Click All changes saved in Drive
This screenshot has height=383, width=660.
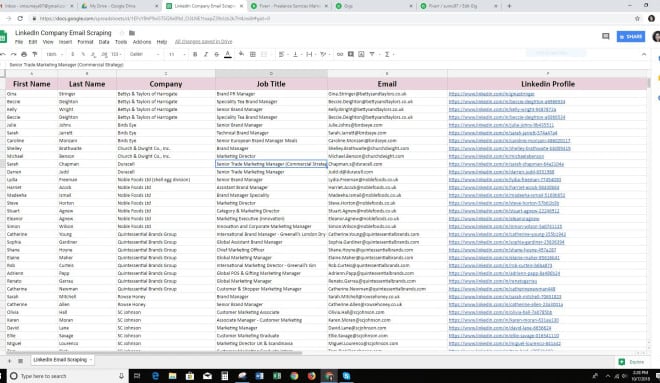203,42
